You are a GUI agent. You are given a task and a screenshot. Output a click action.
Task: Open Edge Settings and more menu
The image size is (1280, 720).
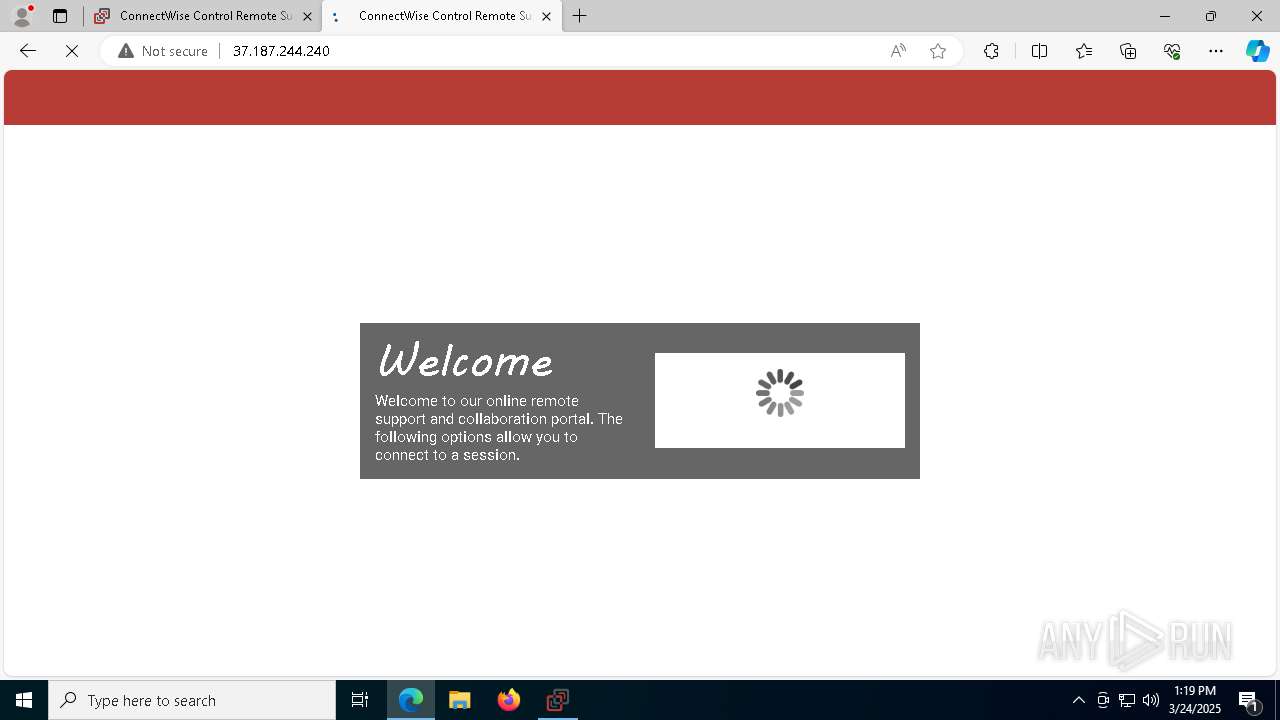click(x=1216, y=51)
